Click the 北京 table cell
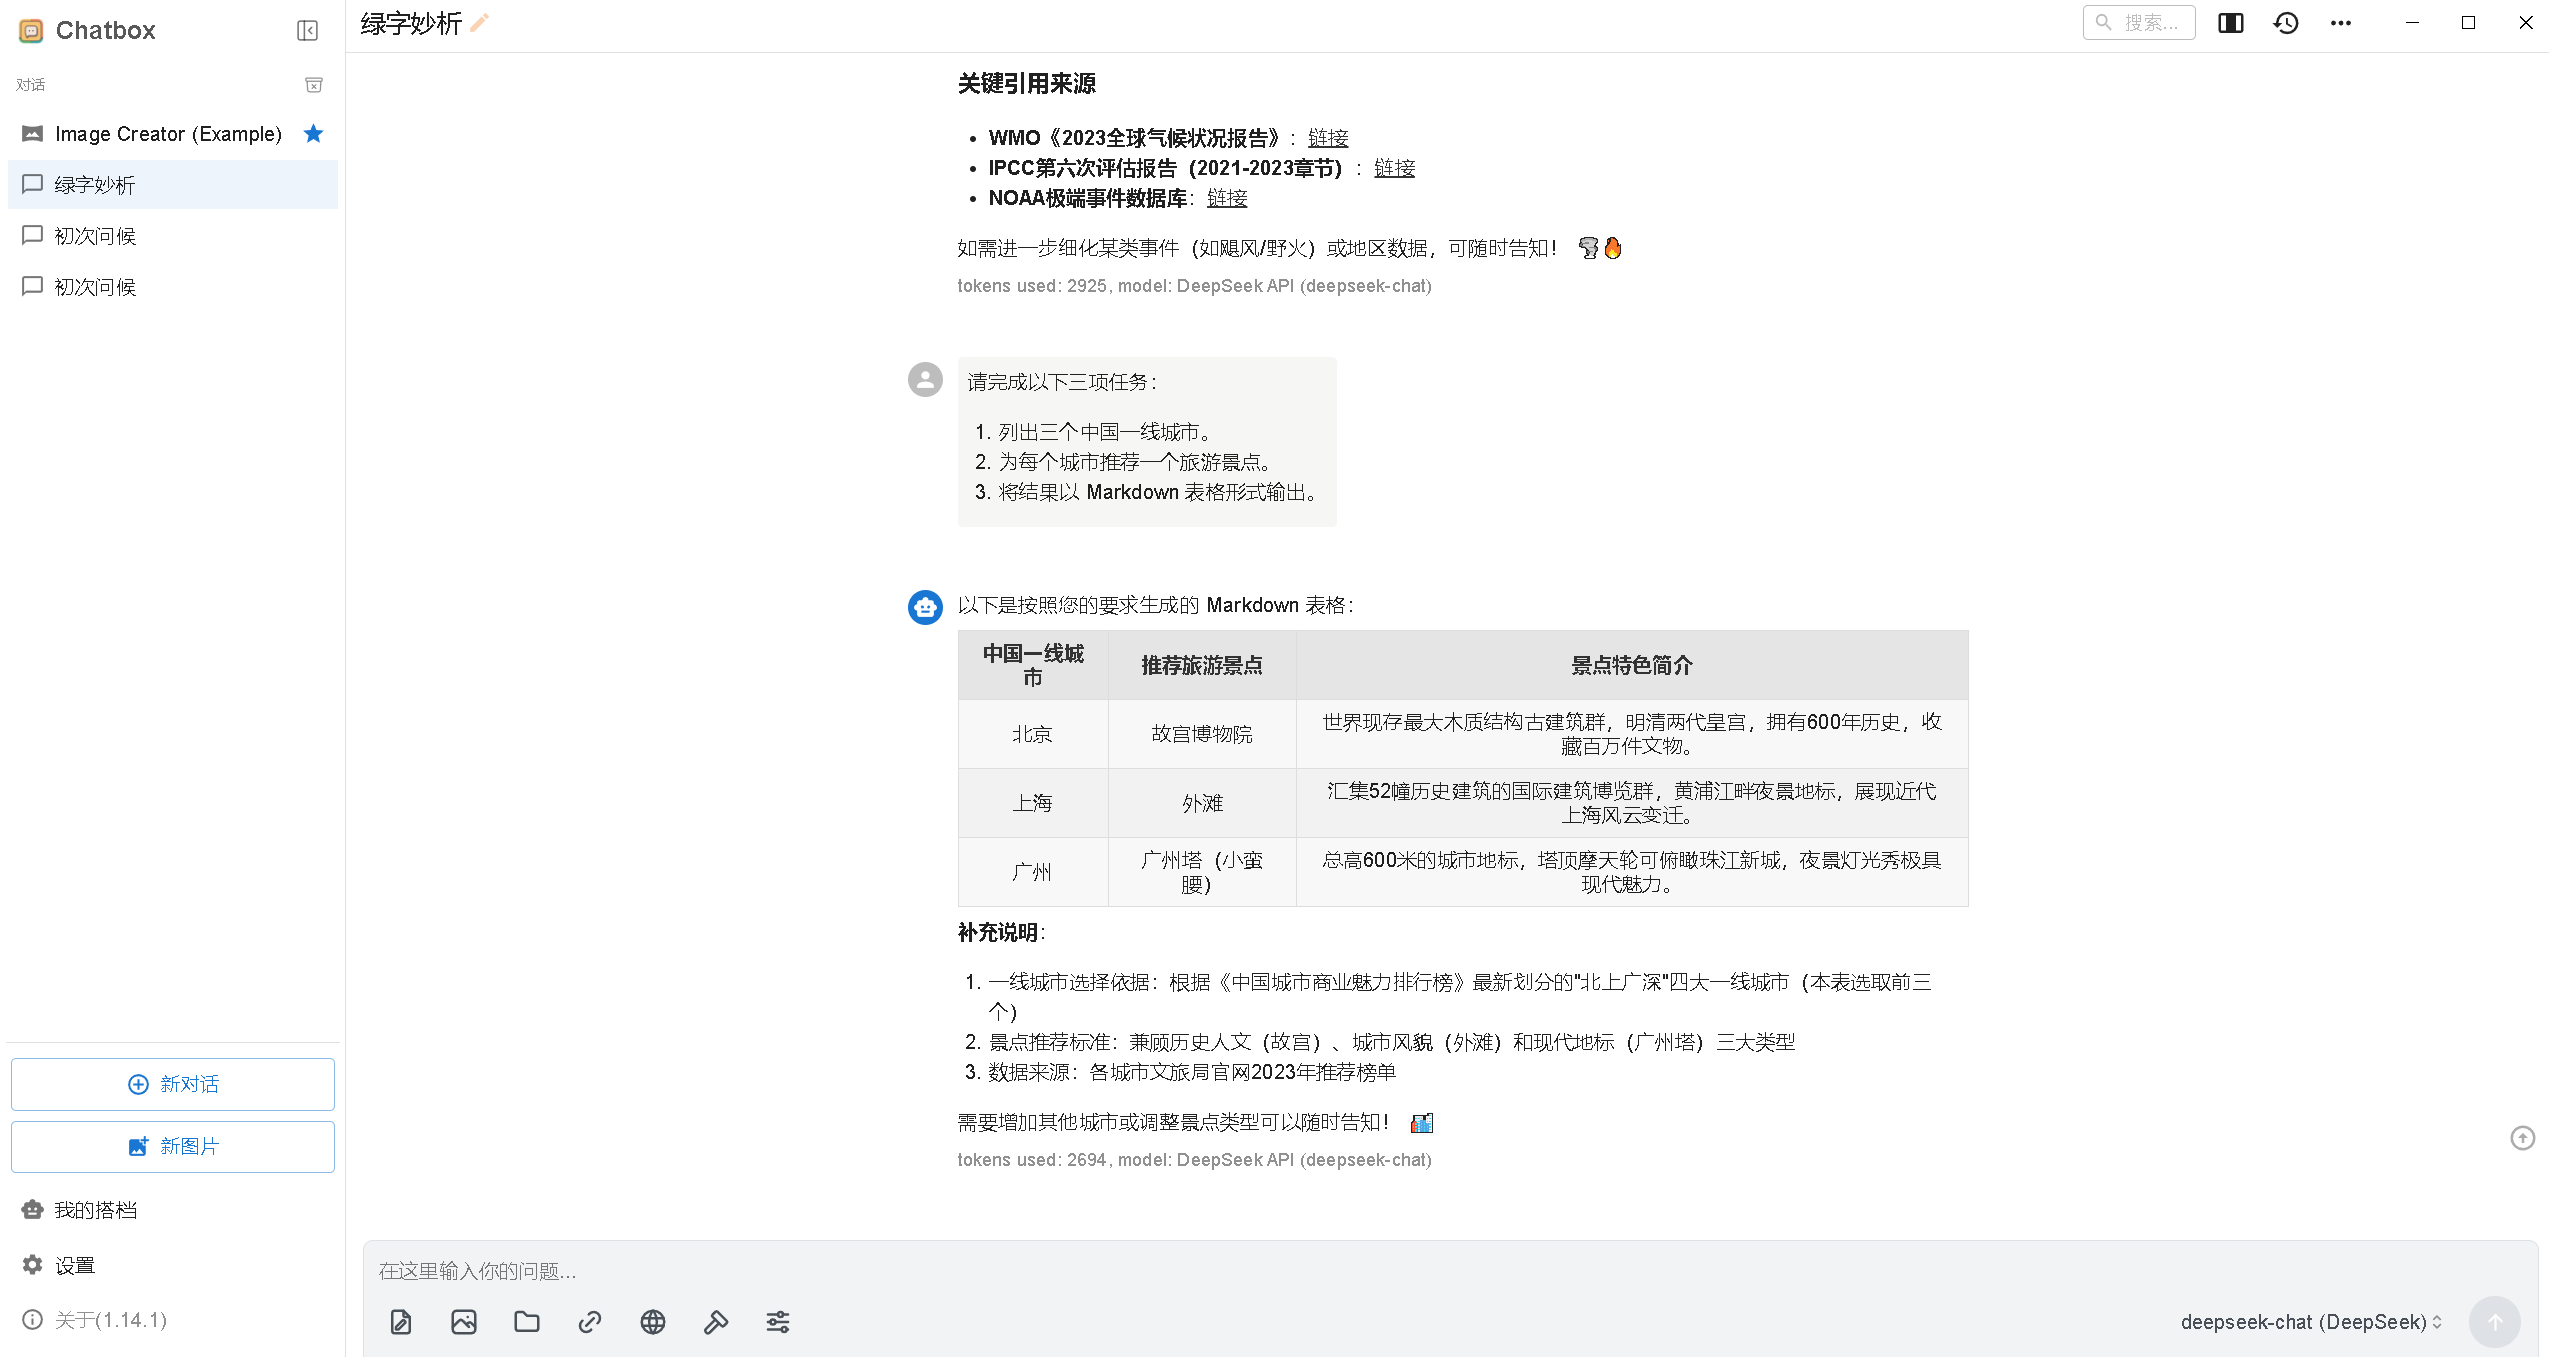This screenshot has height=1357, width=2549. tap(1032, 734)
